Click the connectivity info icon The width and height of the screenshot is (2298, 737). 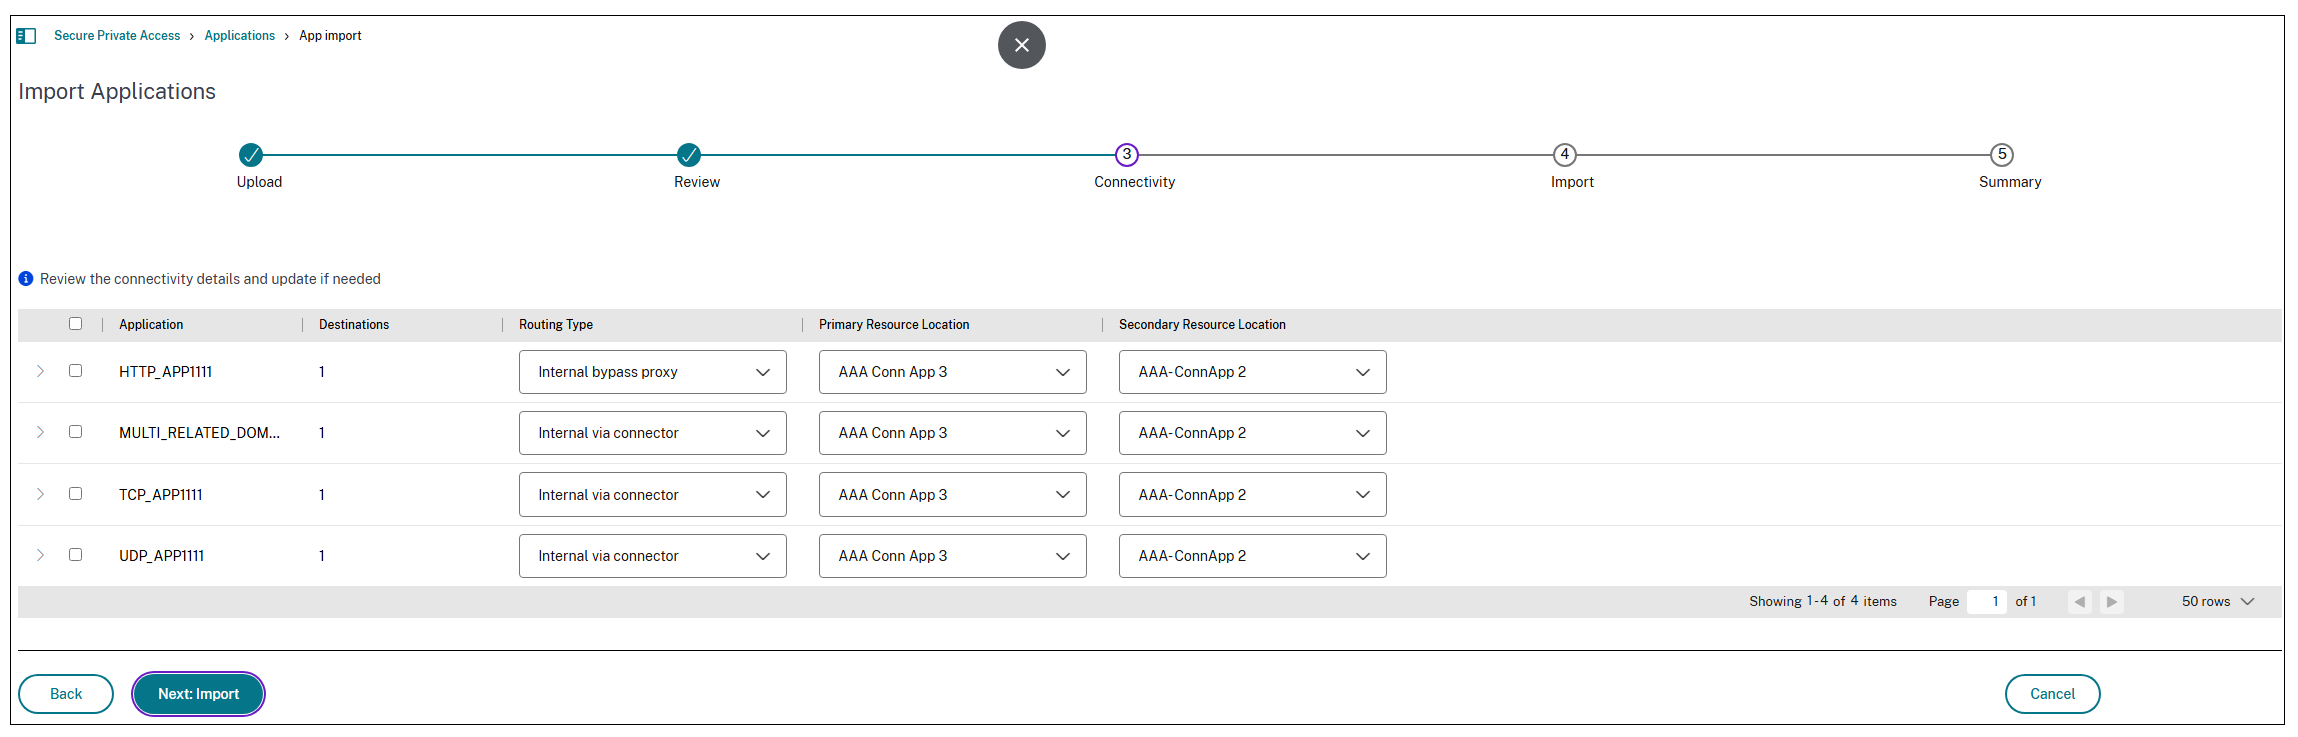[x=26, y=279]
